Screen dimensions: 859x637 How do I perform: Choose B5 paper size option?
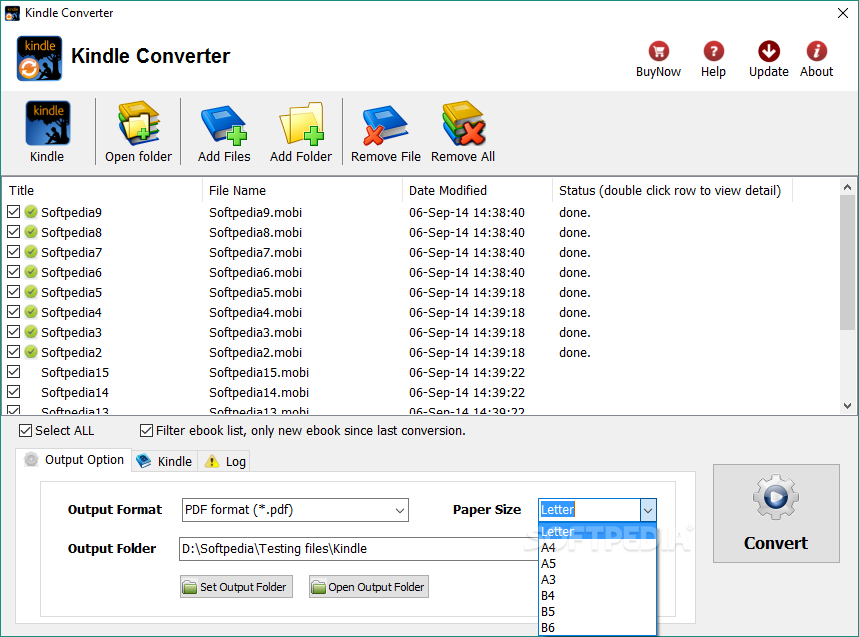(x=597, y=611)
